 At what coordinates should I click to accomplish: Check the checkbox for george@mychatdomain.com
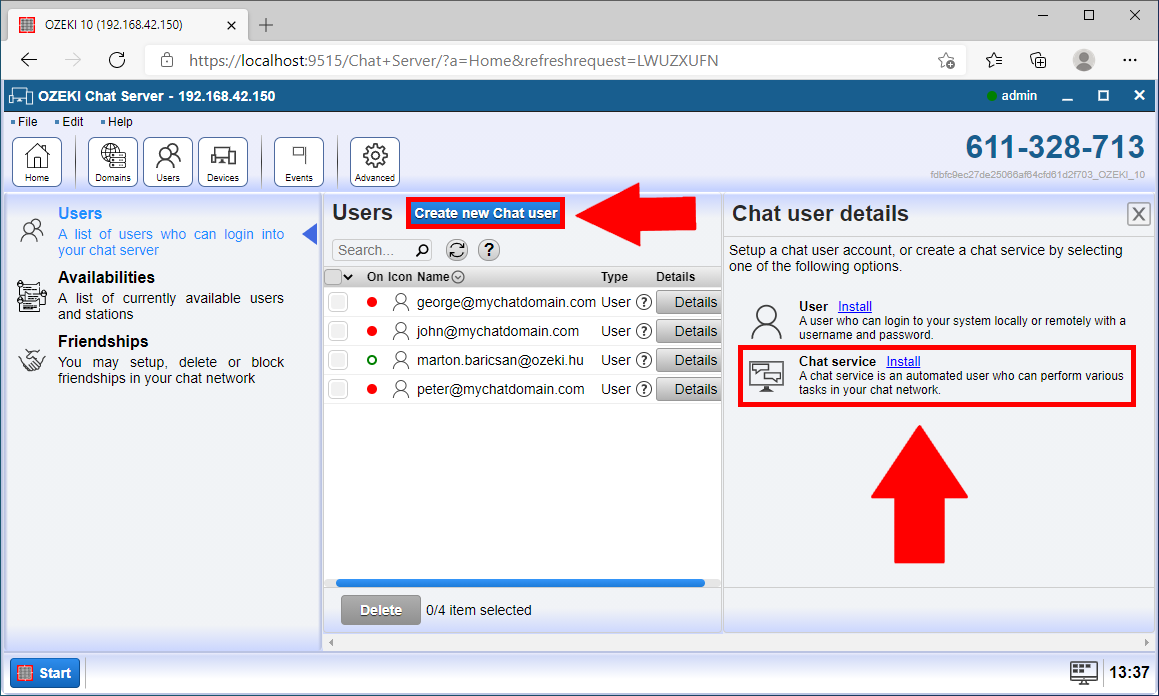[337, 302]
